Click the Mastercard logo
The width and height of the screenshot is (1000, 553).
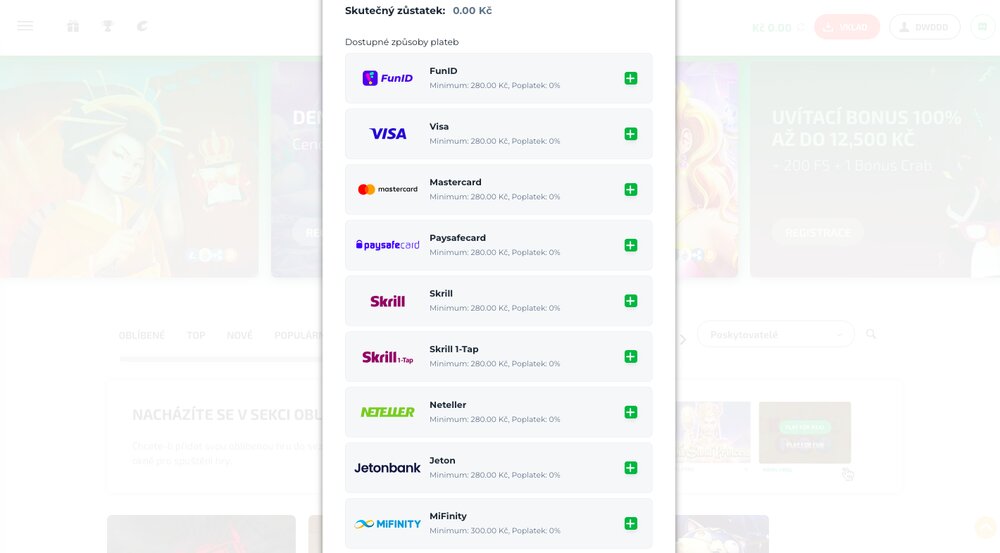[387, 189]
